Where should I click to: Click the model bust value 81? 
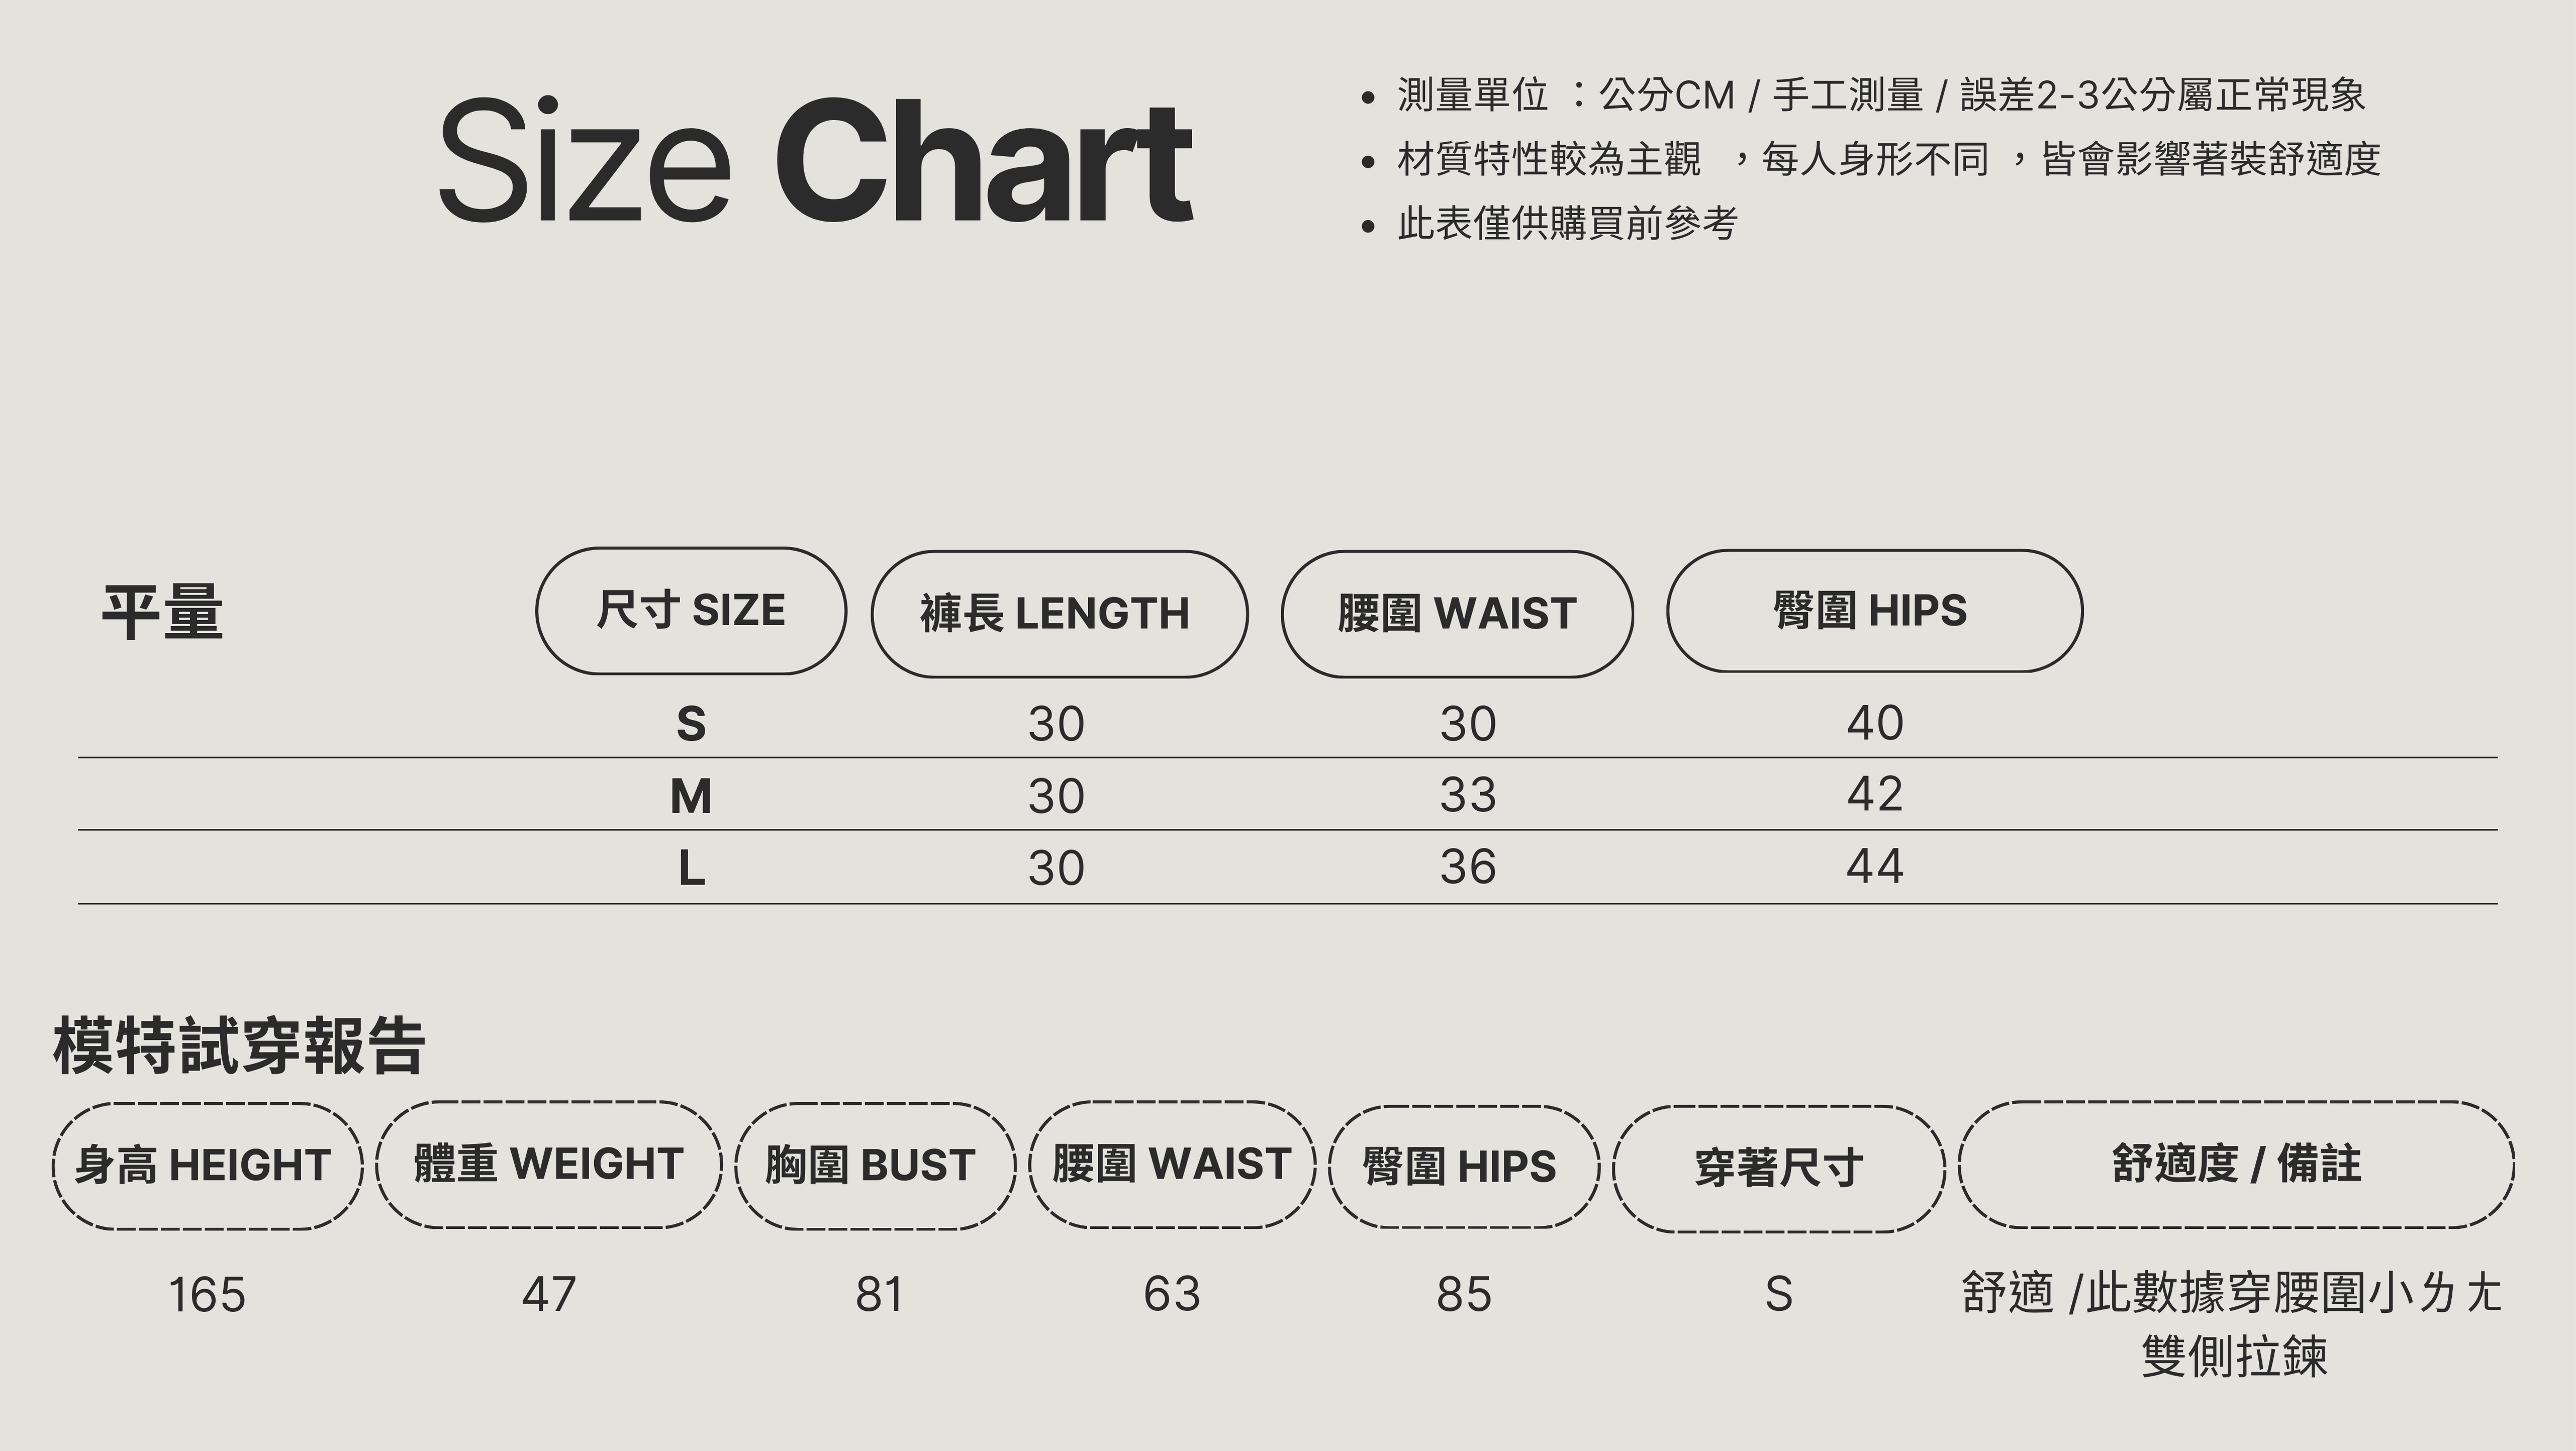(879, 1294)
